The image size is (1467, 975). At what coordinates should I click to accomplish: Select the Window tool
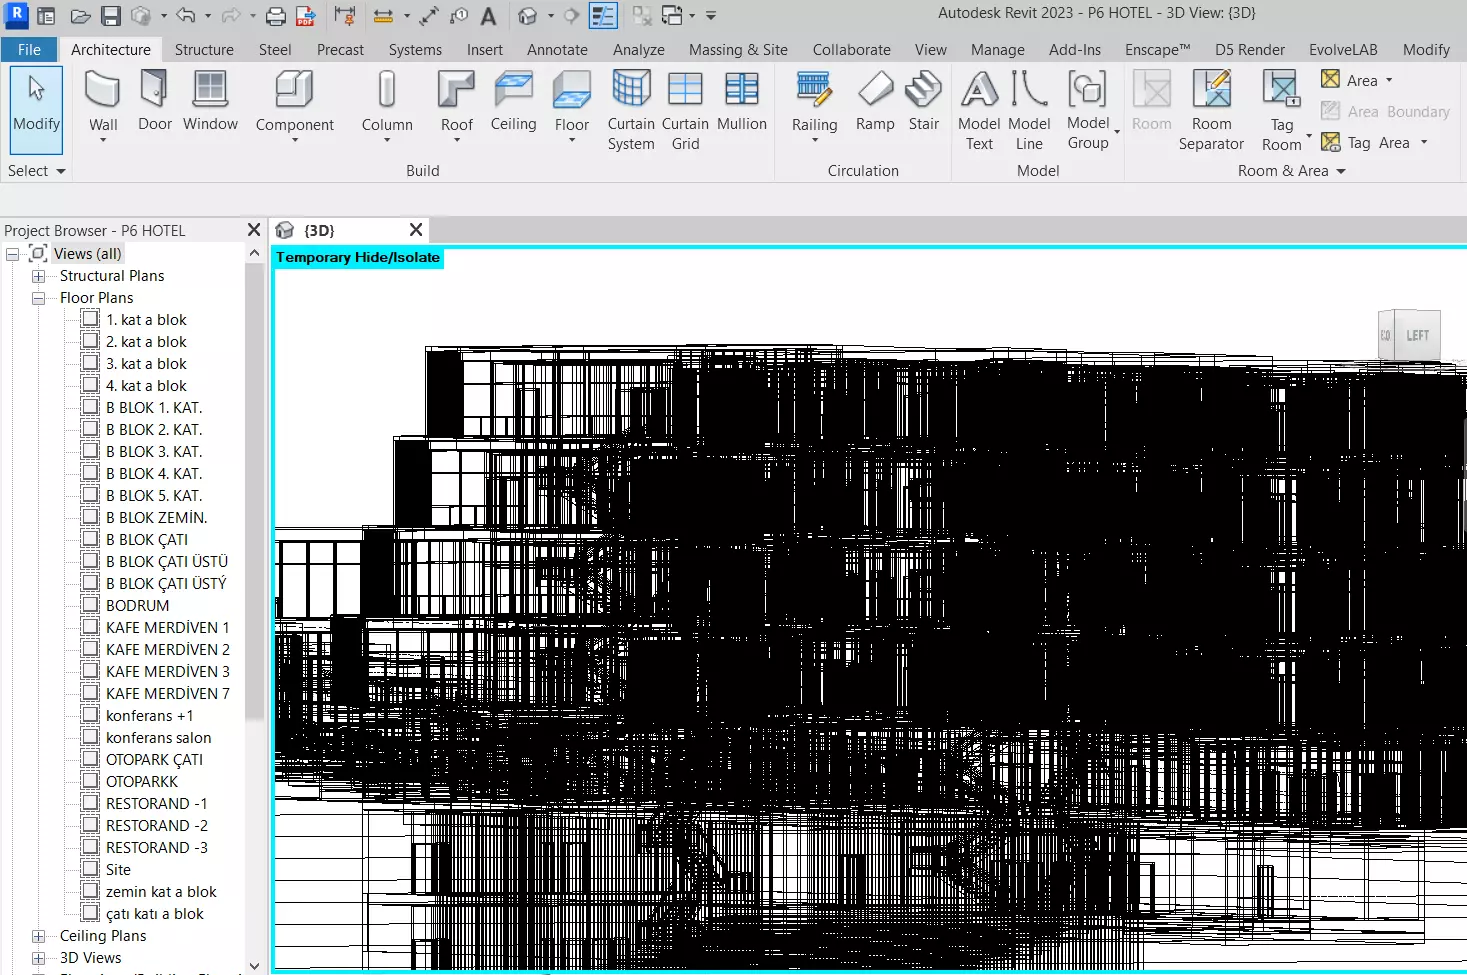210,100
